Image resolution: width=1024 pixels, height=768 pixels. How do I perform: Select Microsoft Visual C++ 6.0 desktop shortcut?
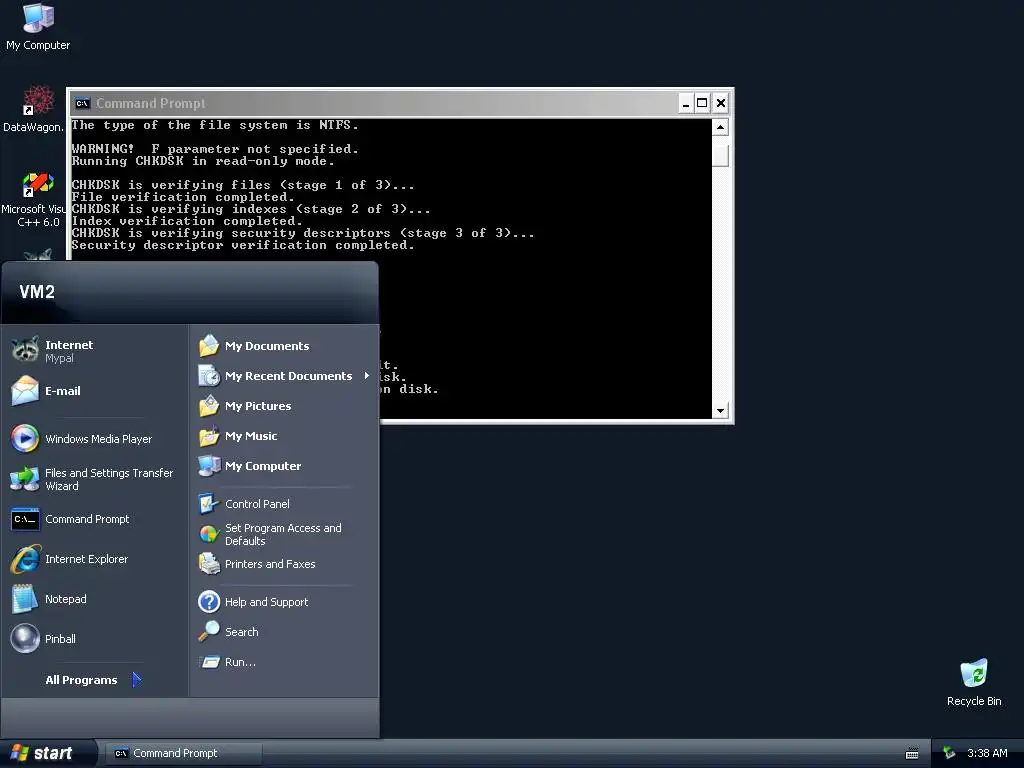pyautogui.click(x=34, y=200)
